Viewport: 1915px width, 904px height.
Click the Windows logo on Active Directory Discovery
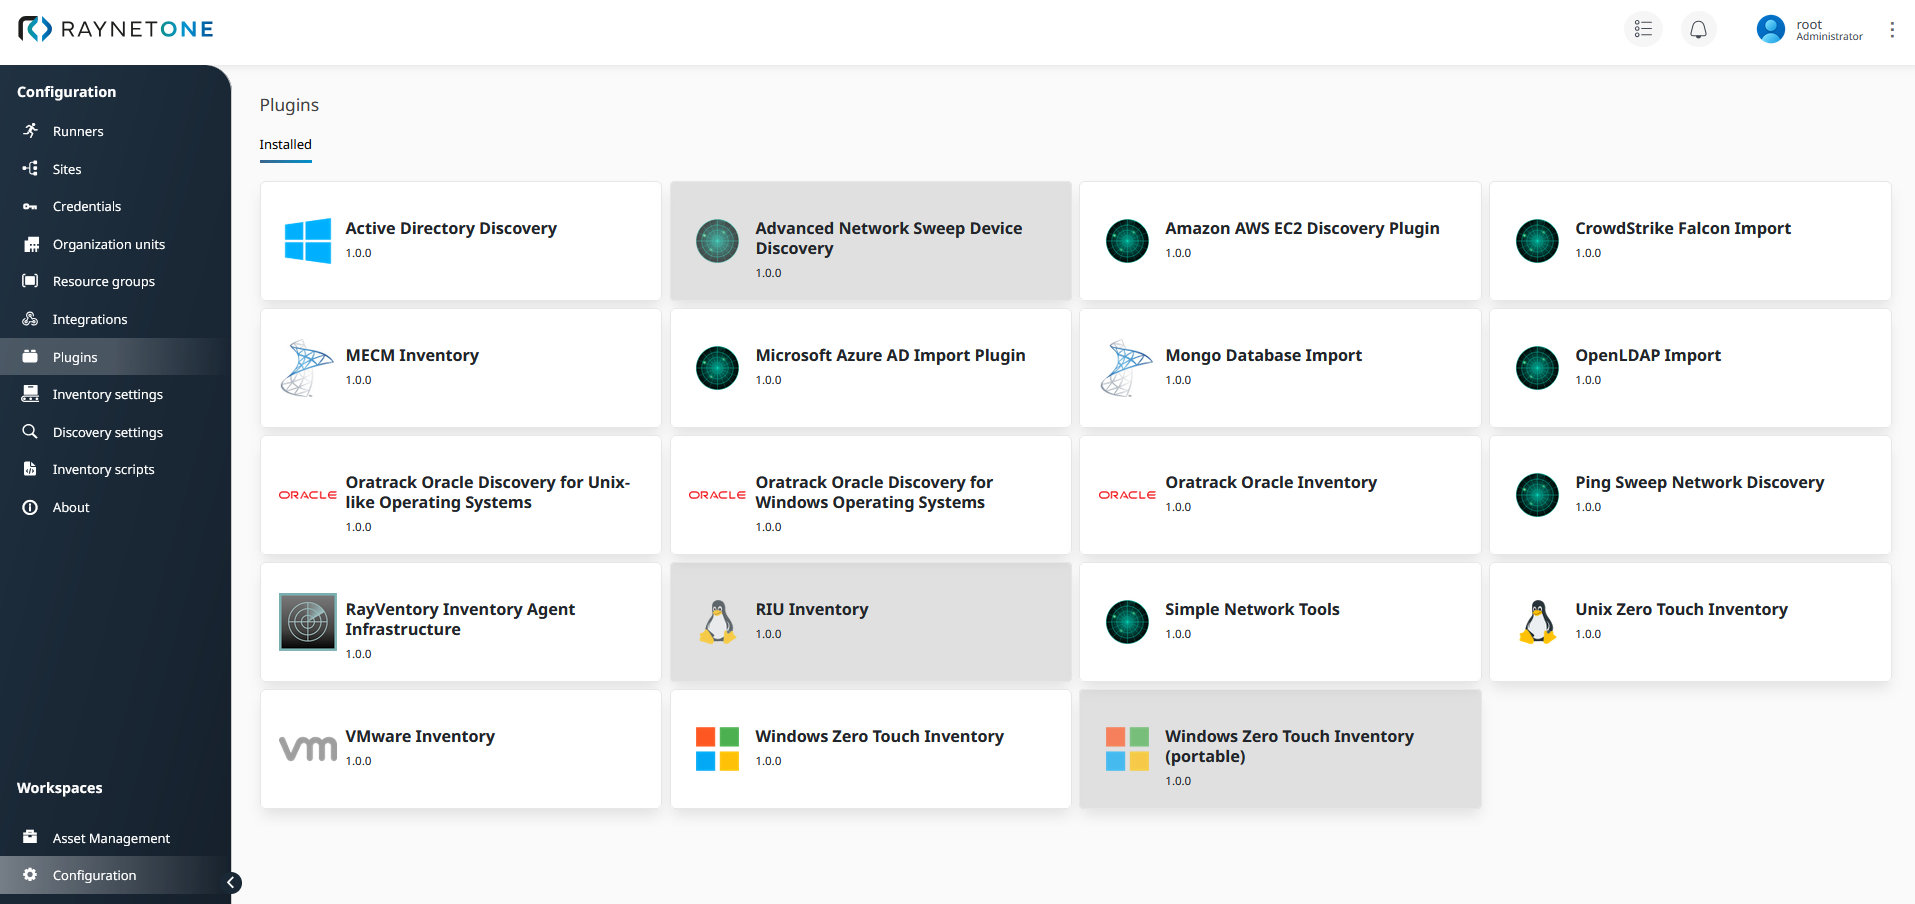[307, 241]
